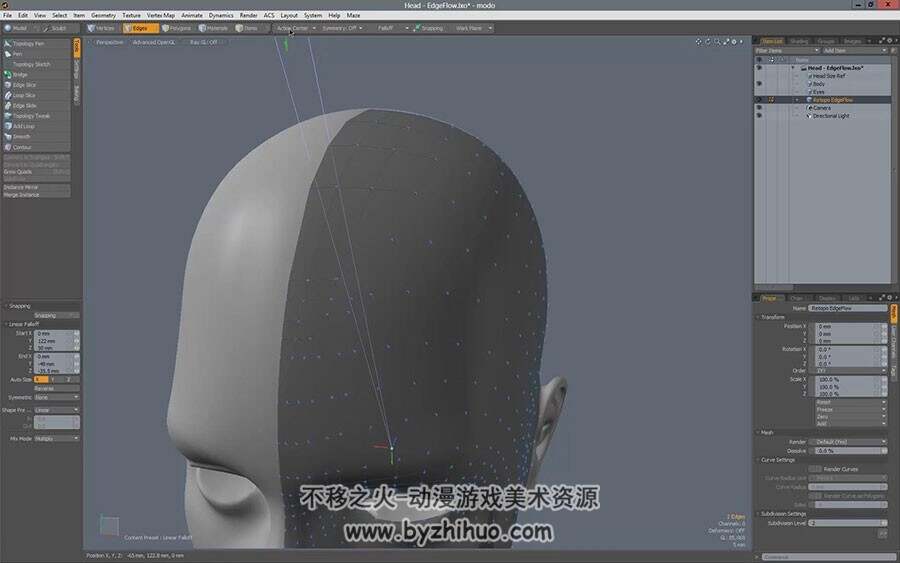900x563 pixels.
Task: Click the Grow Quads button
Action: coord(36,172)
